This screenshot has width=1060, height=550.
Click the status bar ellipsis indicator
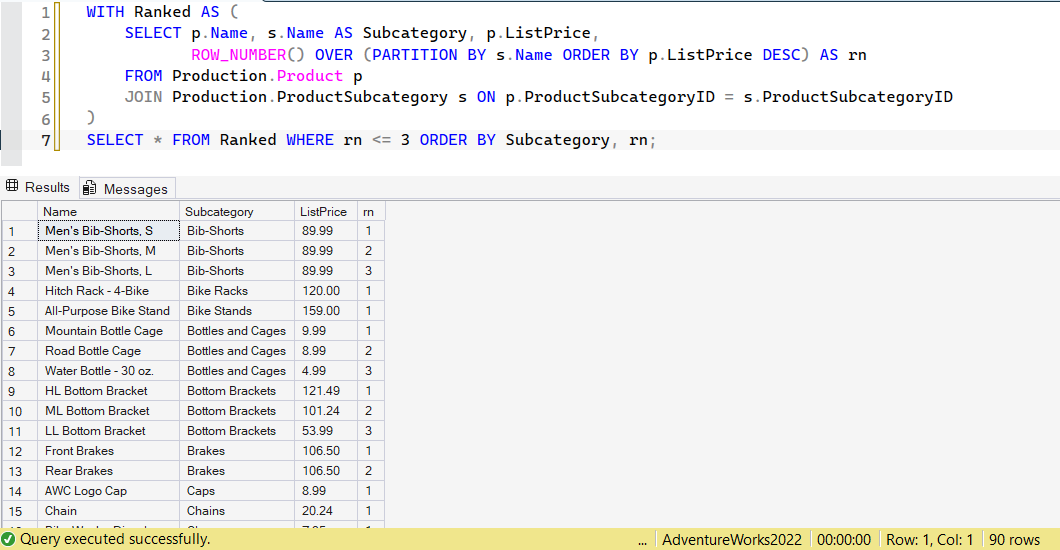point(642,541)
